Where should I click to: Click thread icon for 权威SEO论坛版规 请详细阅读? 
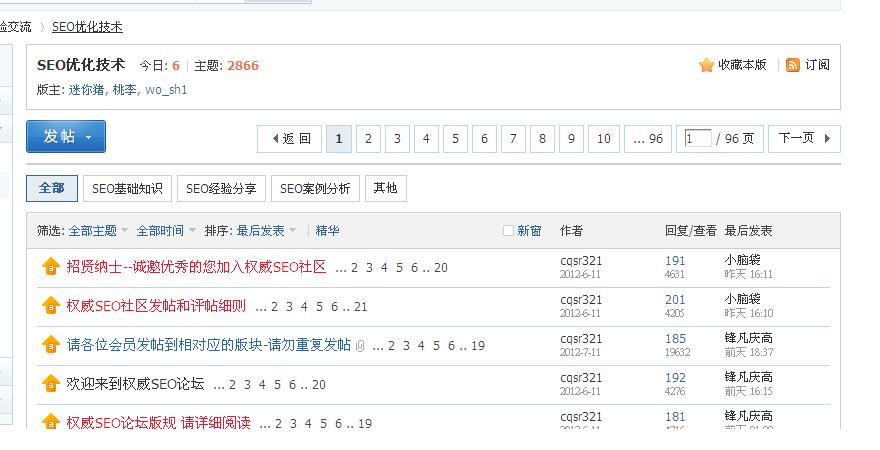tap(51, 421)
